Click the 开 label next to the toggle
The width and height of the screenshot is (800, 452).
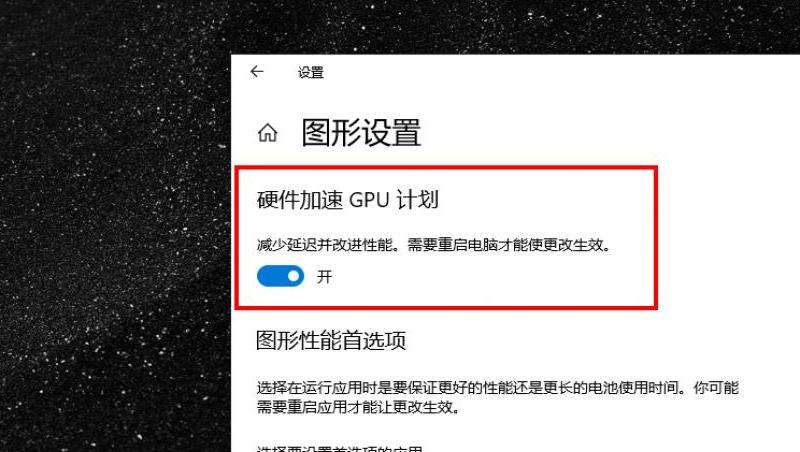point(324,277)
